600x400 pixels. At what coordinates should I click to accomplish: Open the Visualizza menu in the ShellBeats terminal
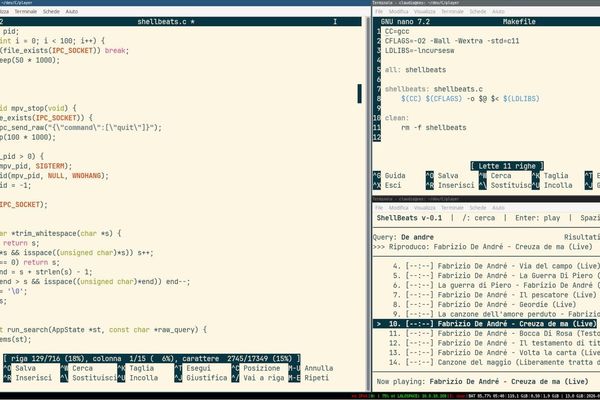[x=425, y=207]
